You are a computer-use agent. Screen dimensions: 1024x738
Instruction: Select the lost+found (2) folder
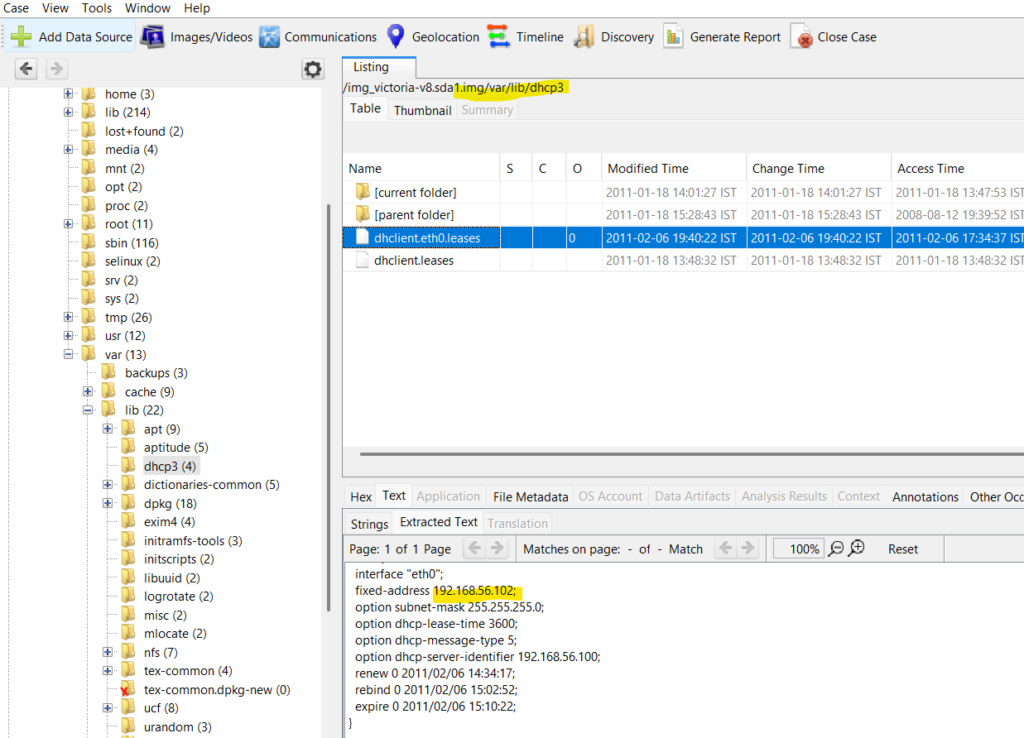[x=144, y=131]
